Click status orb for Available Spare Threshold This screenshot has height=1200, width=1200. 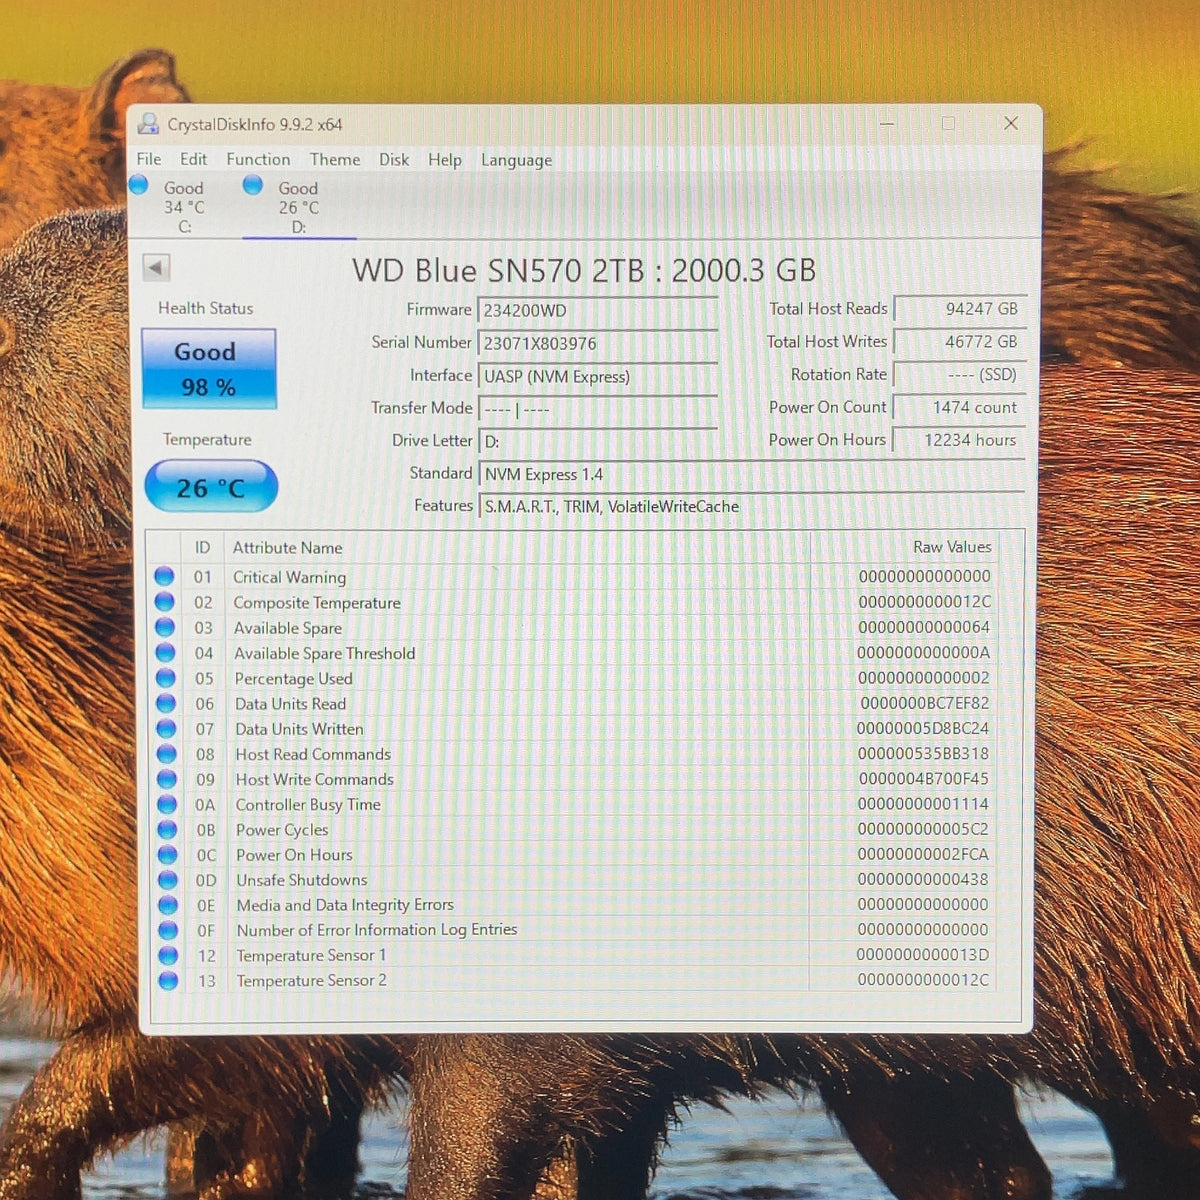[x=165, y=653]
